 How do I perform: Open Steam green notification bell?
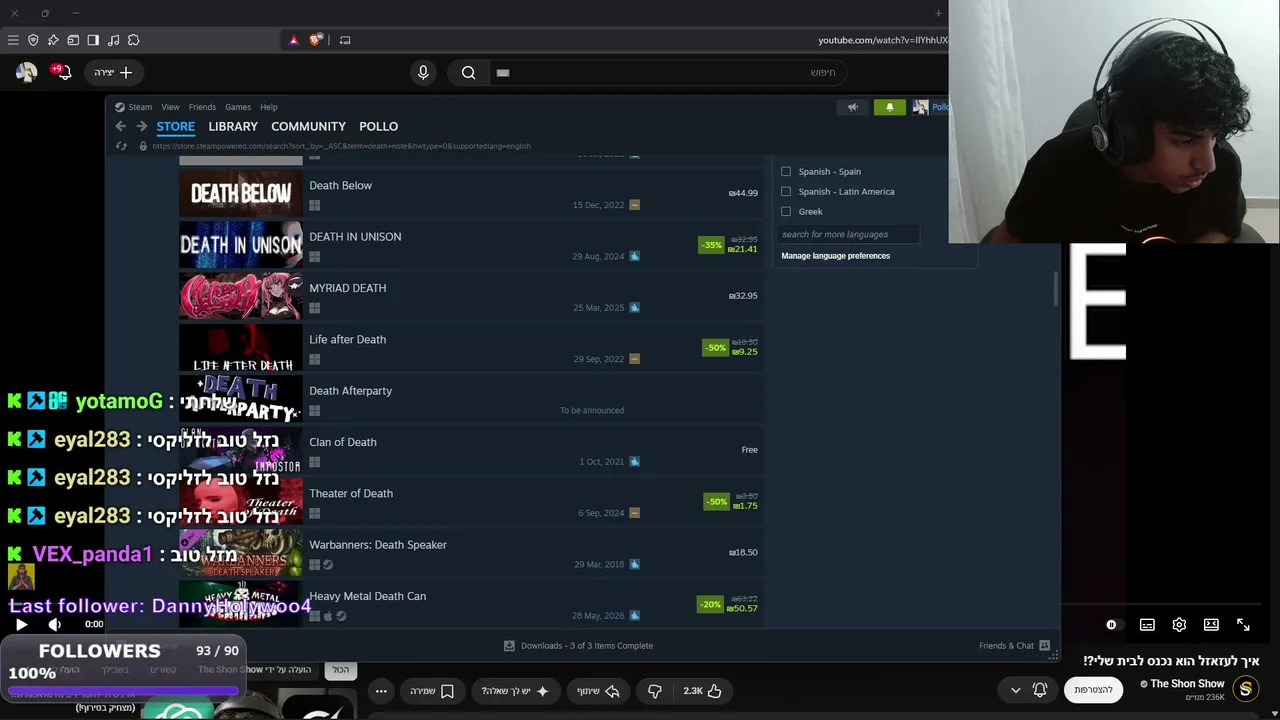[890, 107]
